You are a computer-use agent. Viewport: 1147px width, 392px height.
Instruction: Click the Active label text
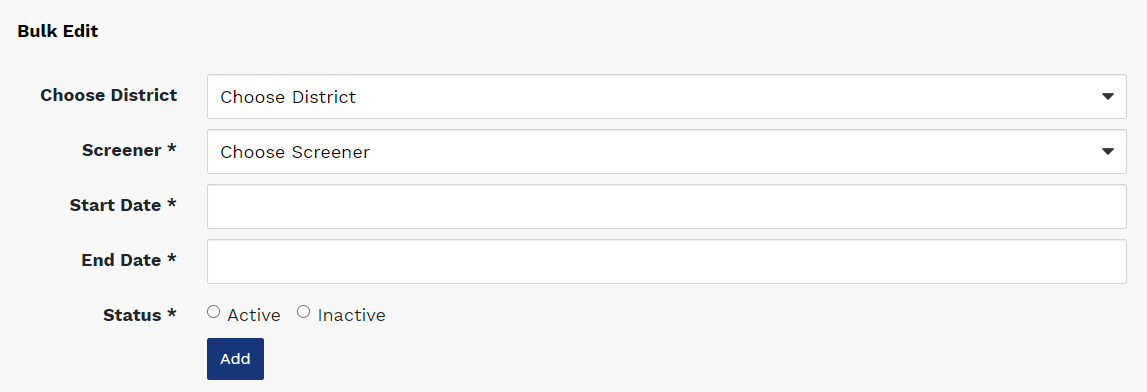click(254, 315)
